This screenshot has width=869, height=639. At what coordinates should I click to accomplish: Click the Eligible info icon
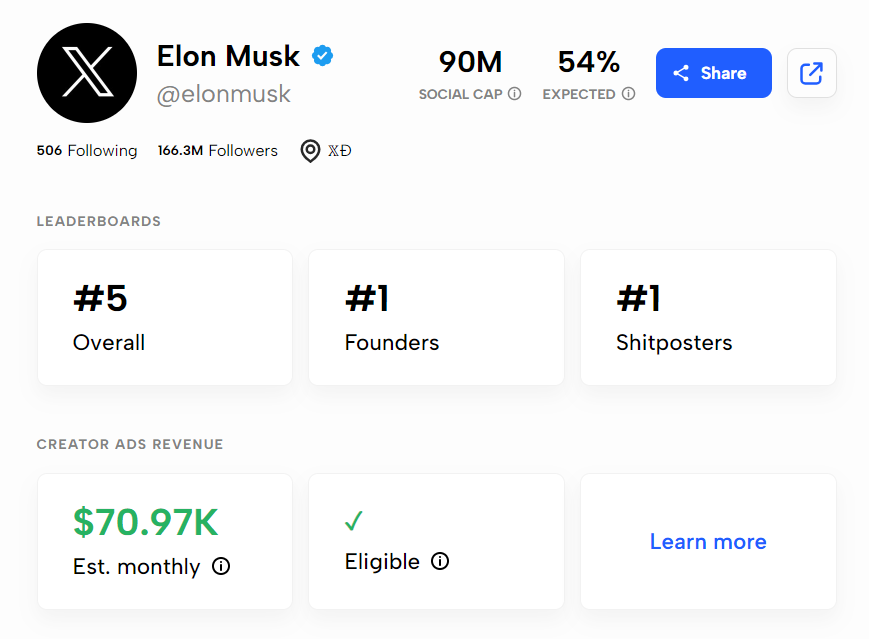(x=440, y=562)
